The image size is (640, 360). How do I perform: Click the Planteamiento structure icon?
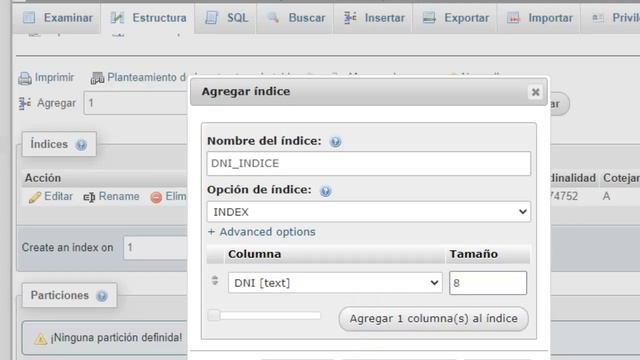(x=97, y=78)
